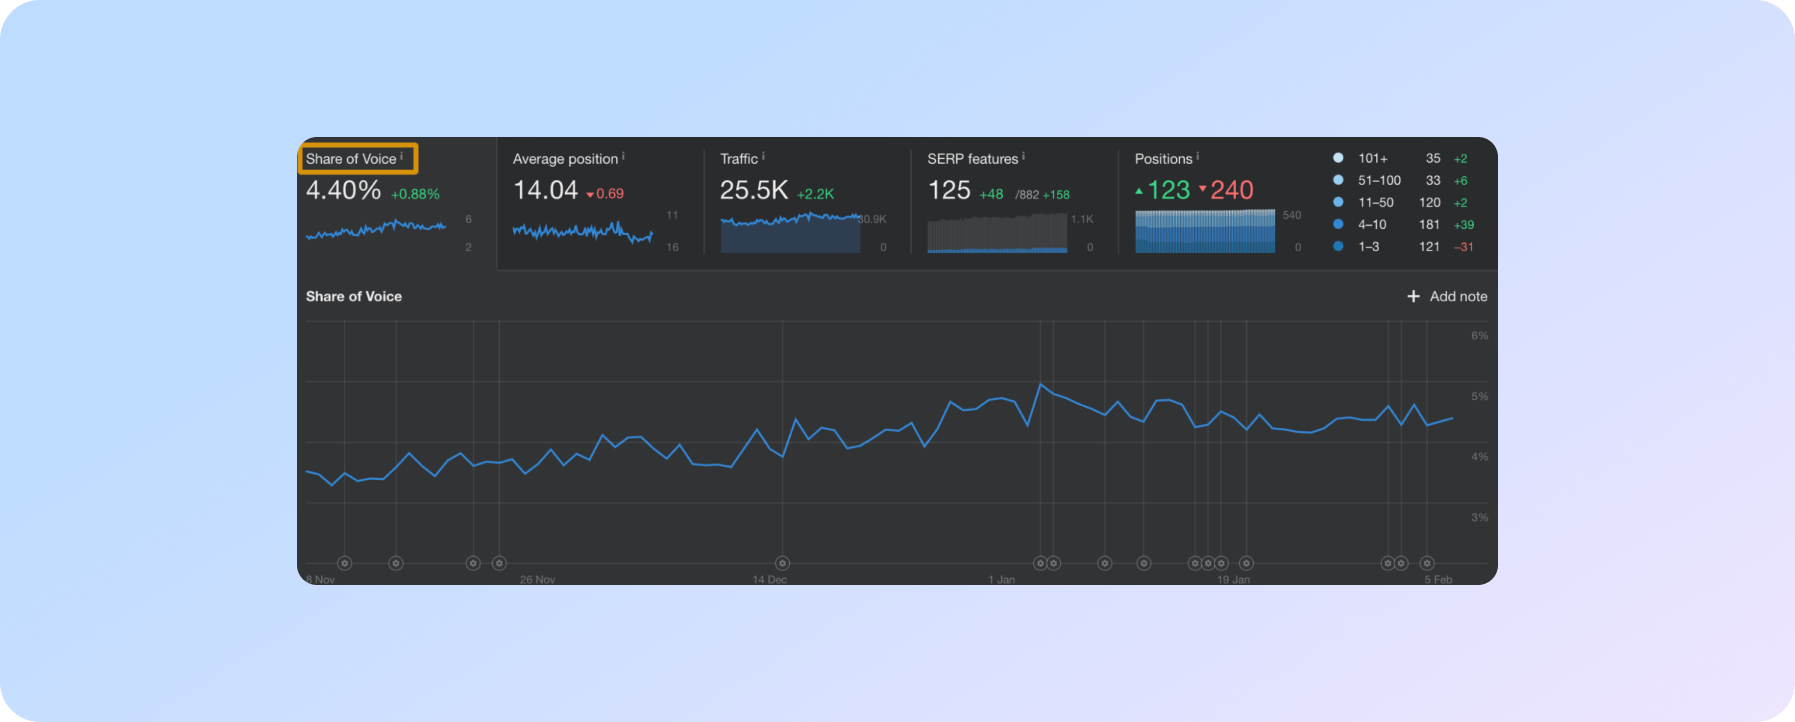1795x722 pixels.
Task: Click the 101+ range label
Action: pyautogui.click(x=1372, y=158)
